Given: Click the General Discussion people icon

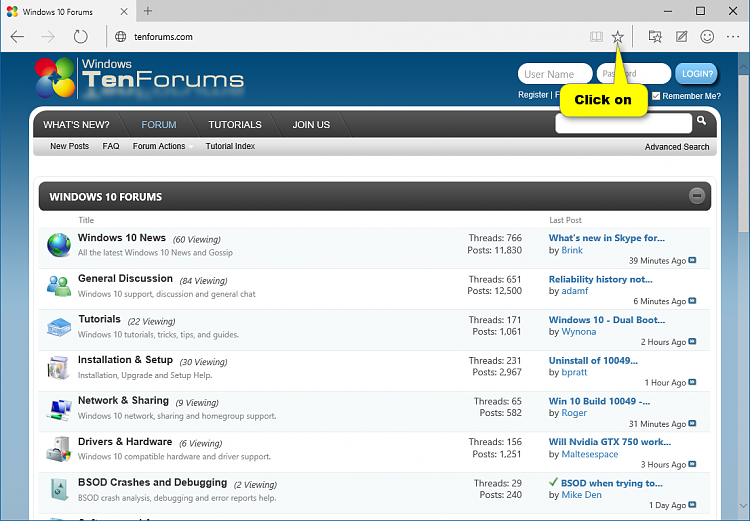Looking at the screenshot, I should coord(59,286).
